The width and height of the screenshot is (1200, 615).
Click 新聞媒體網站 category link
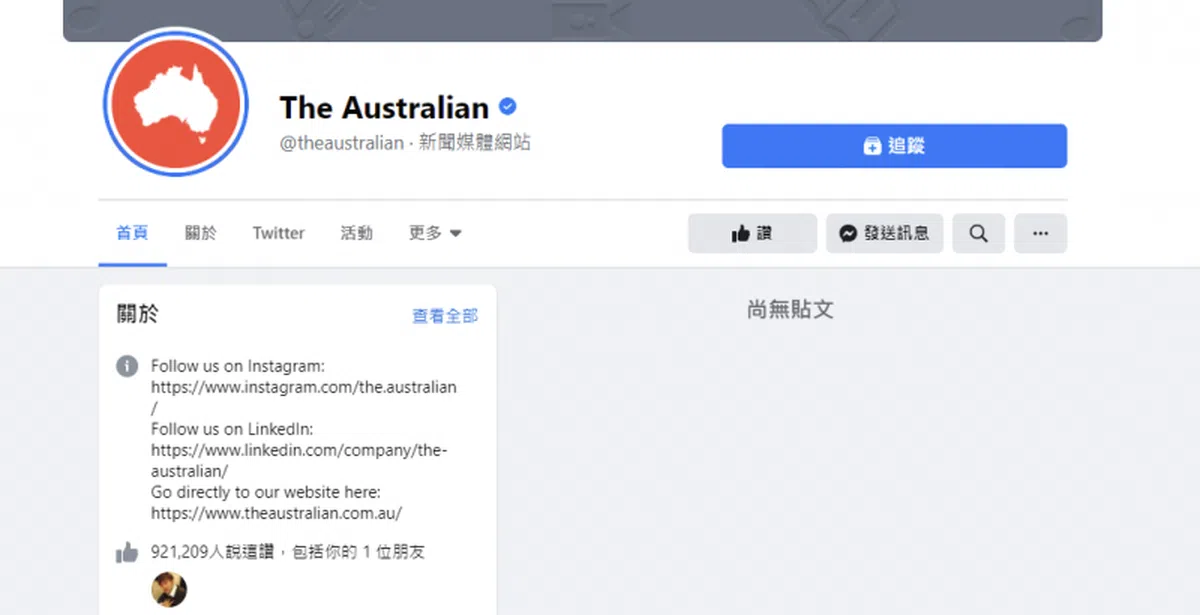pos(475,143)
